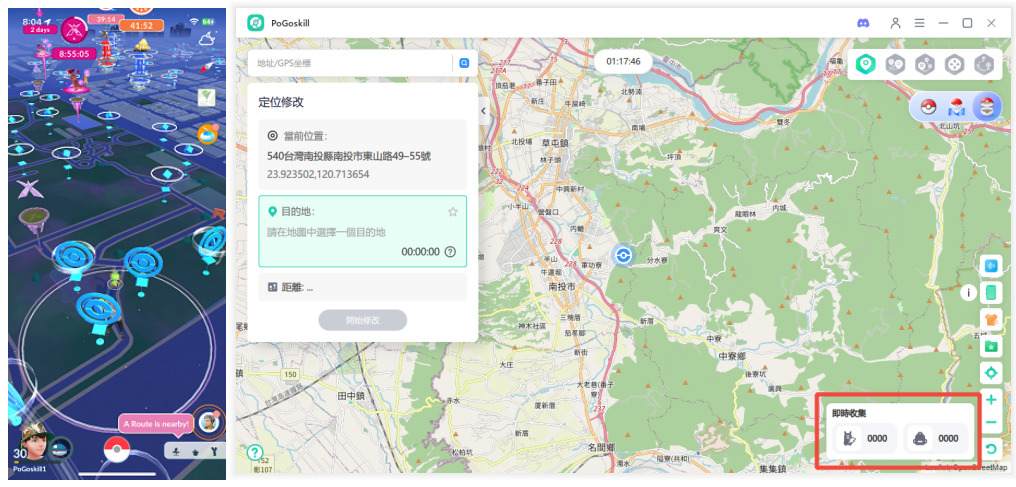Click the 01:17:46 timer pill

623,62
